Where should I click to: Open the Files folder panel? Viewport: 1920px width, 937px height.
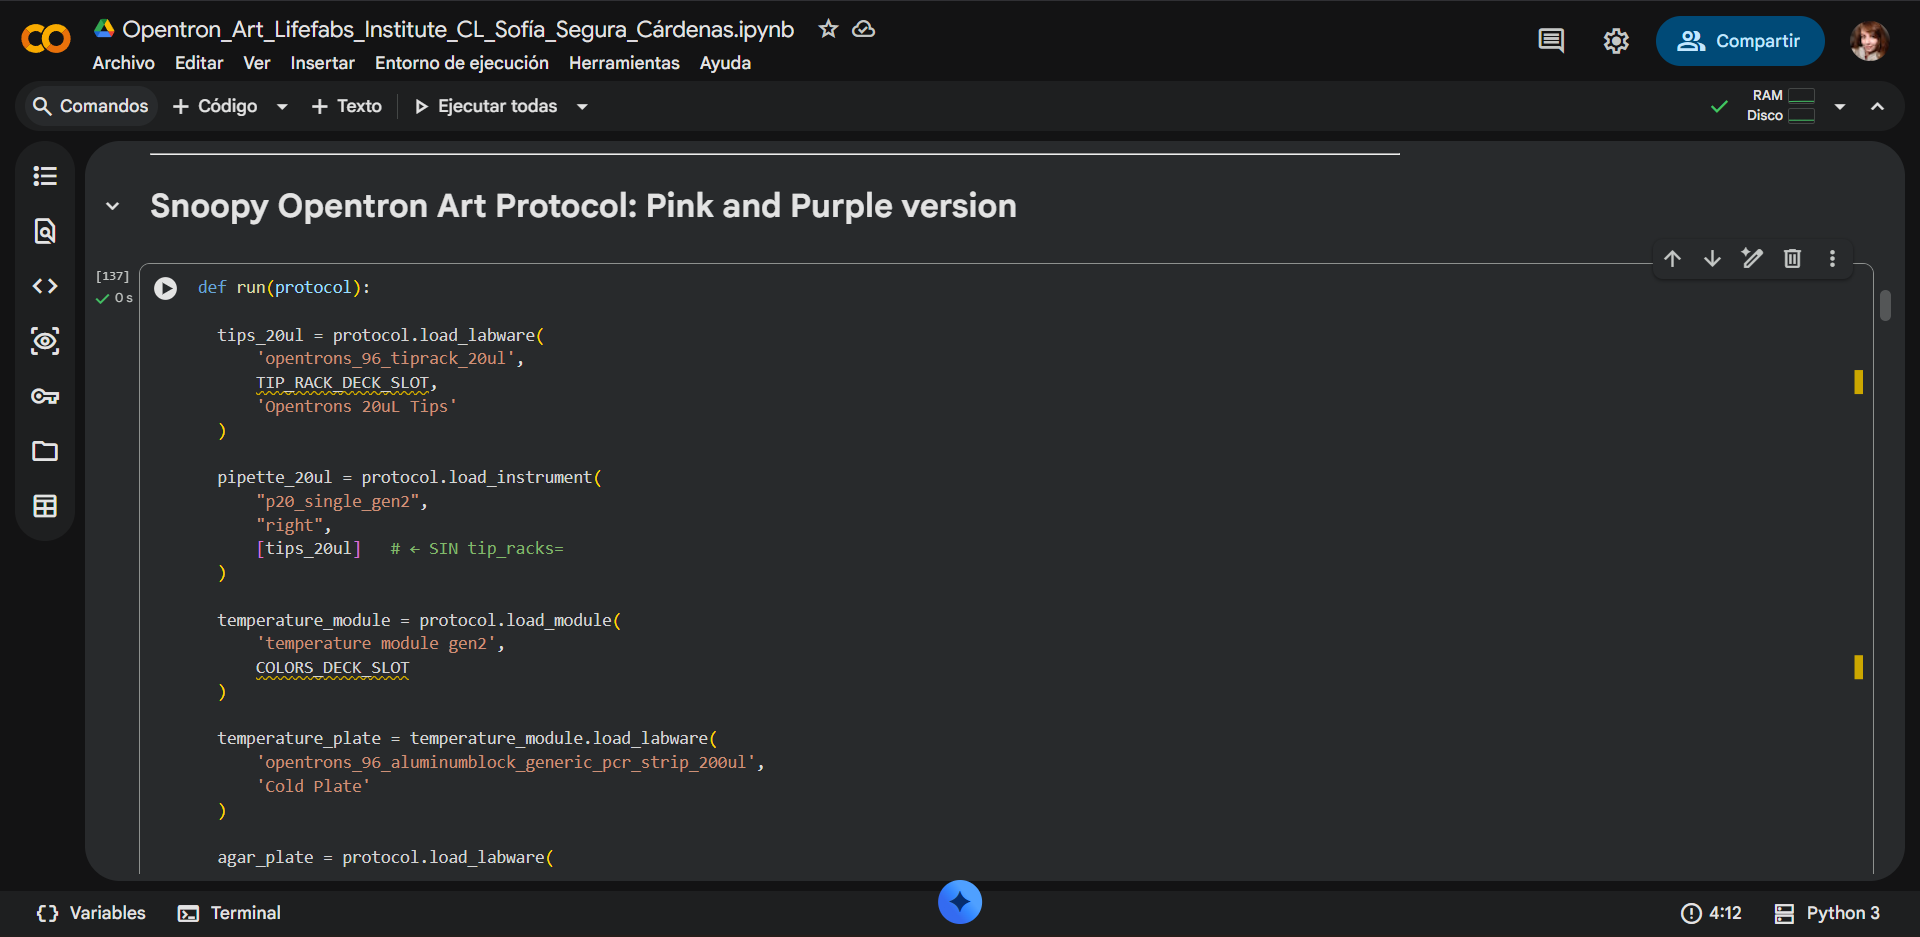(x=45, y=451)
